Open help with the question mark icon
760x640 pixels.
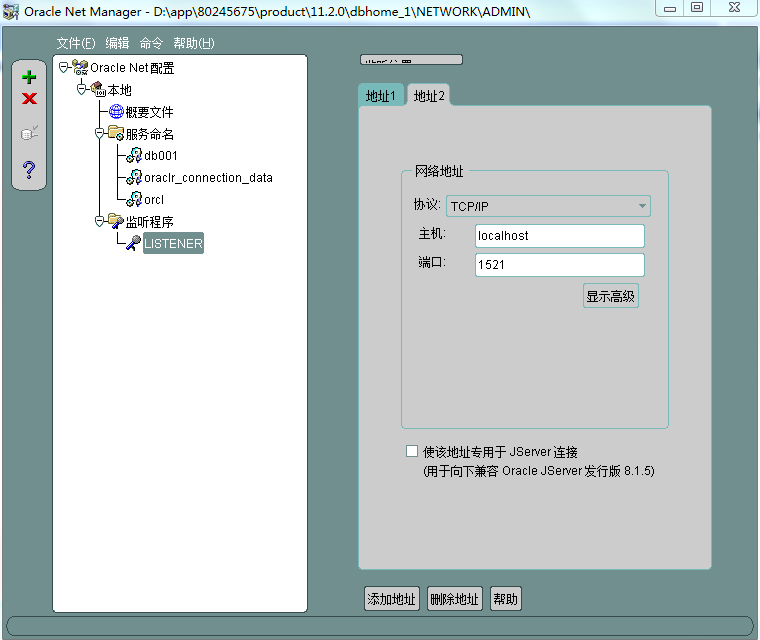pyautogui.click(x=29, y=170)
